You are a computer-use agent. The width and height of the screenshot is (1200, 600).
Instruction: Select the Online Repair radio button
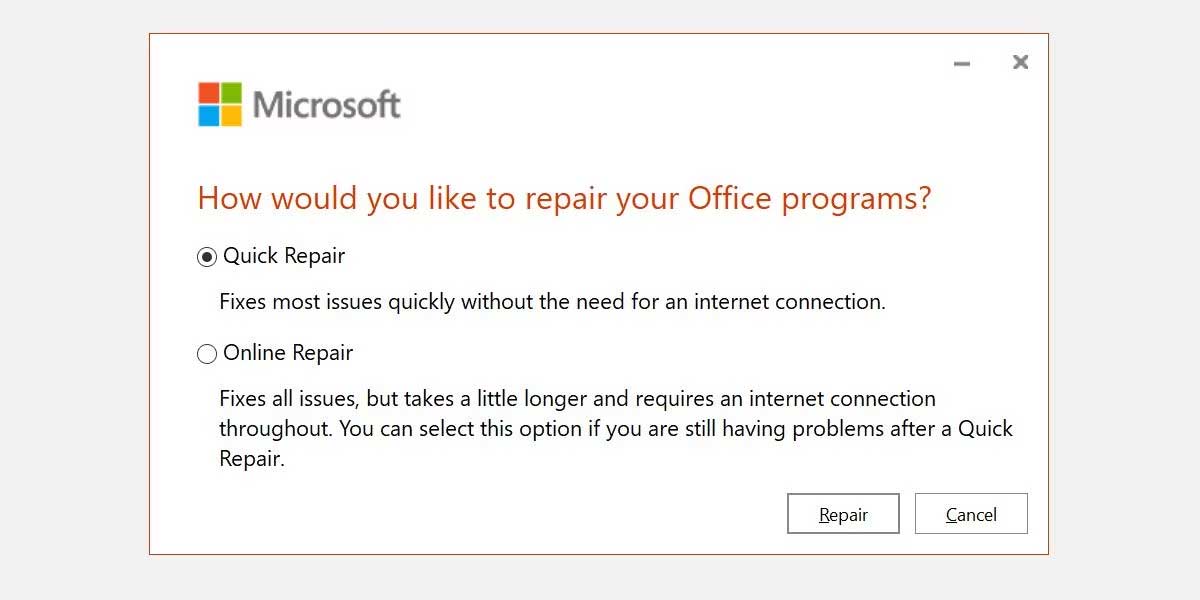click(x=207, y=353)
